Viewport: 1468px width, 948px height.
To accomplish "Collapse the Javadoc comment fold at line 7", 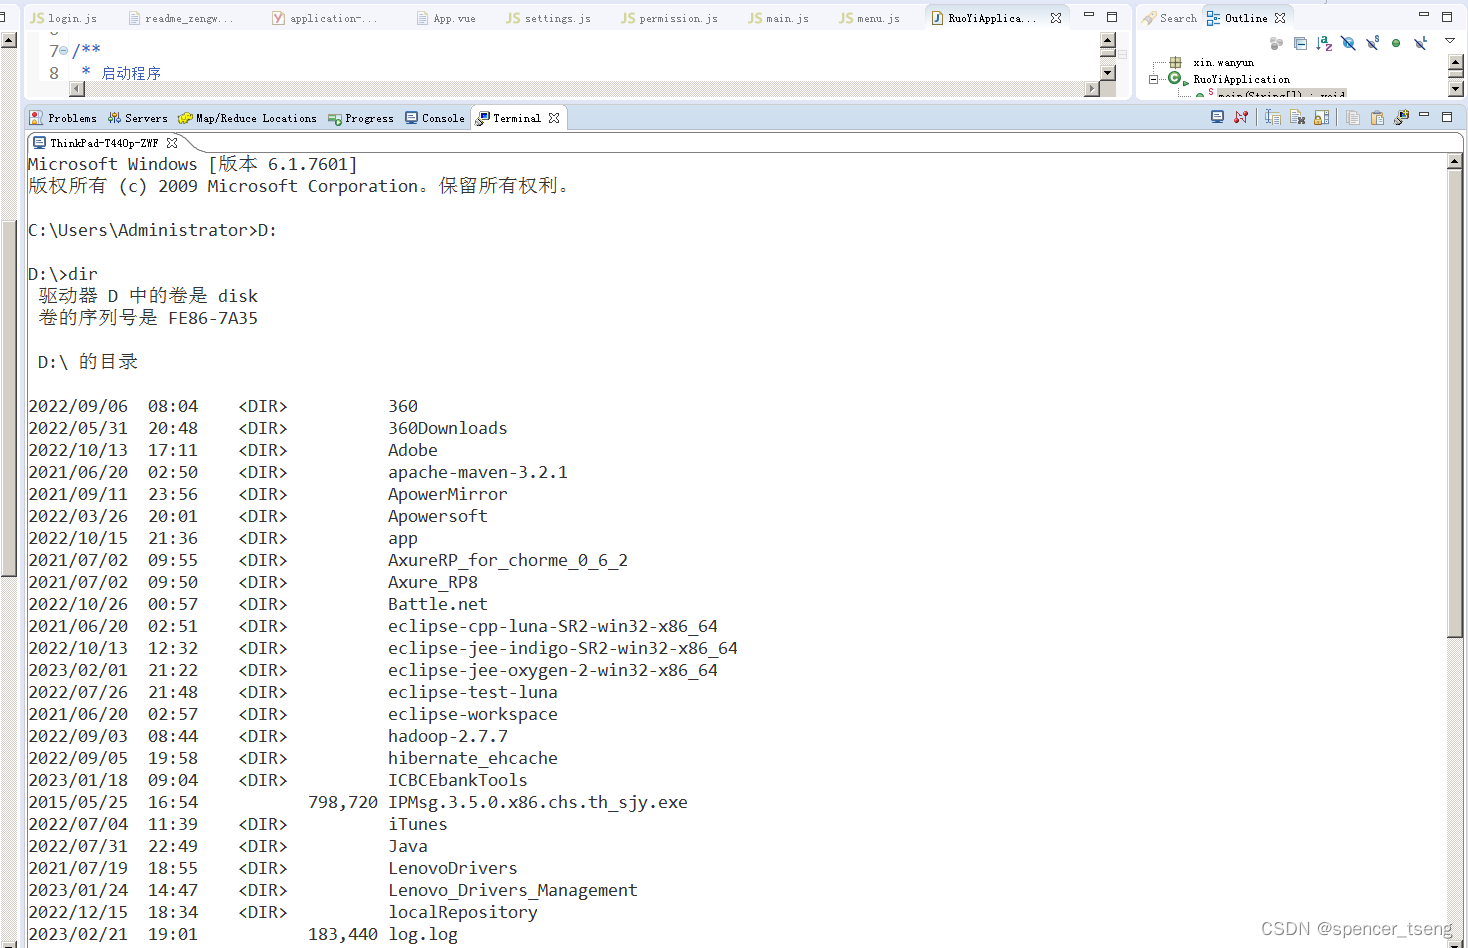I will pos(65,50).
